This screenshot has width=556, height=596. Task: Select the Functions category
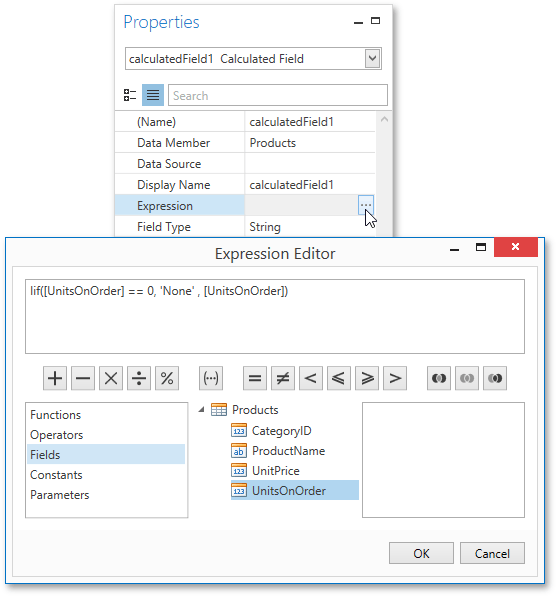tap(106, 415)
